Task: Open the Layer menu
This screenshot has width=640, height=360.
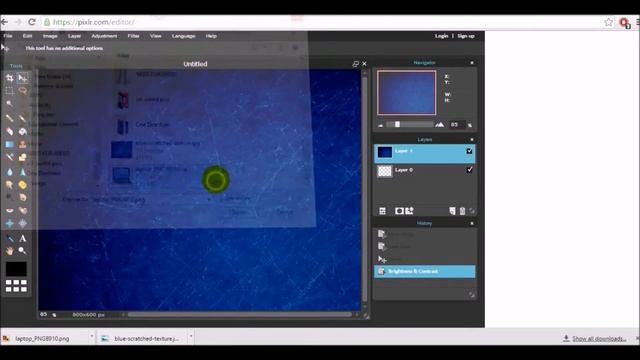Action: pos(74,36)
